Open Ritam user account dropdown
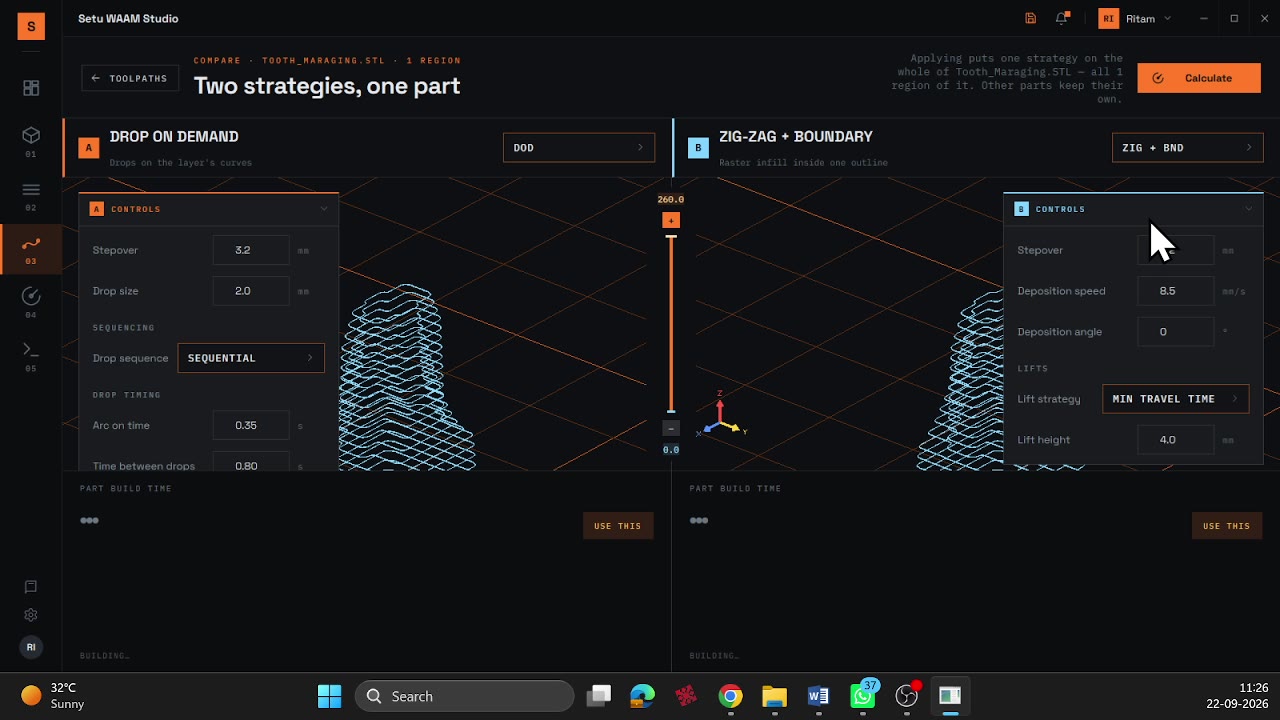This screenshot has width=1280, height=720. pos(1135,18)
